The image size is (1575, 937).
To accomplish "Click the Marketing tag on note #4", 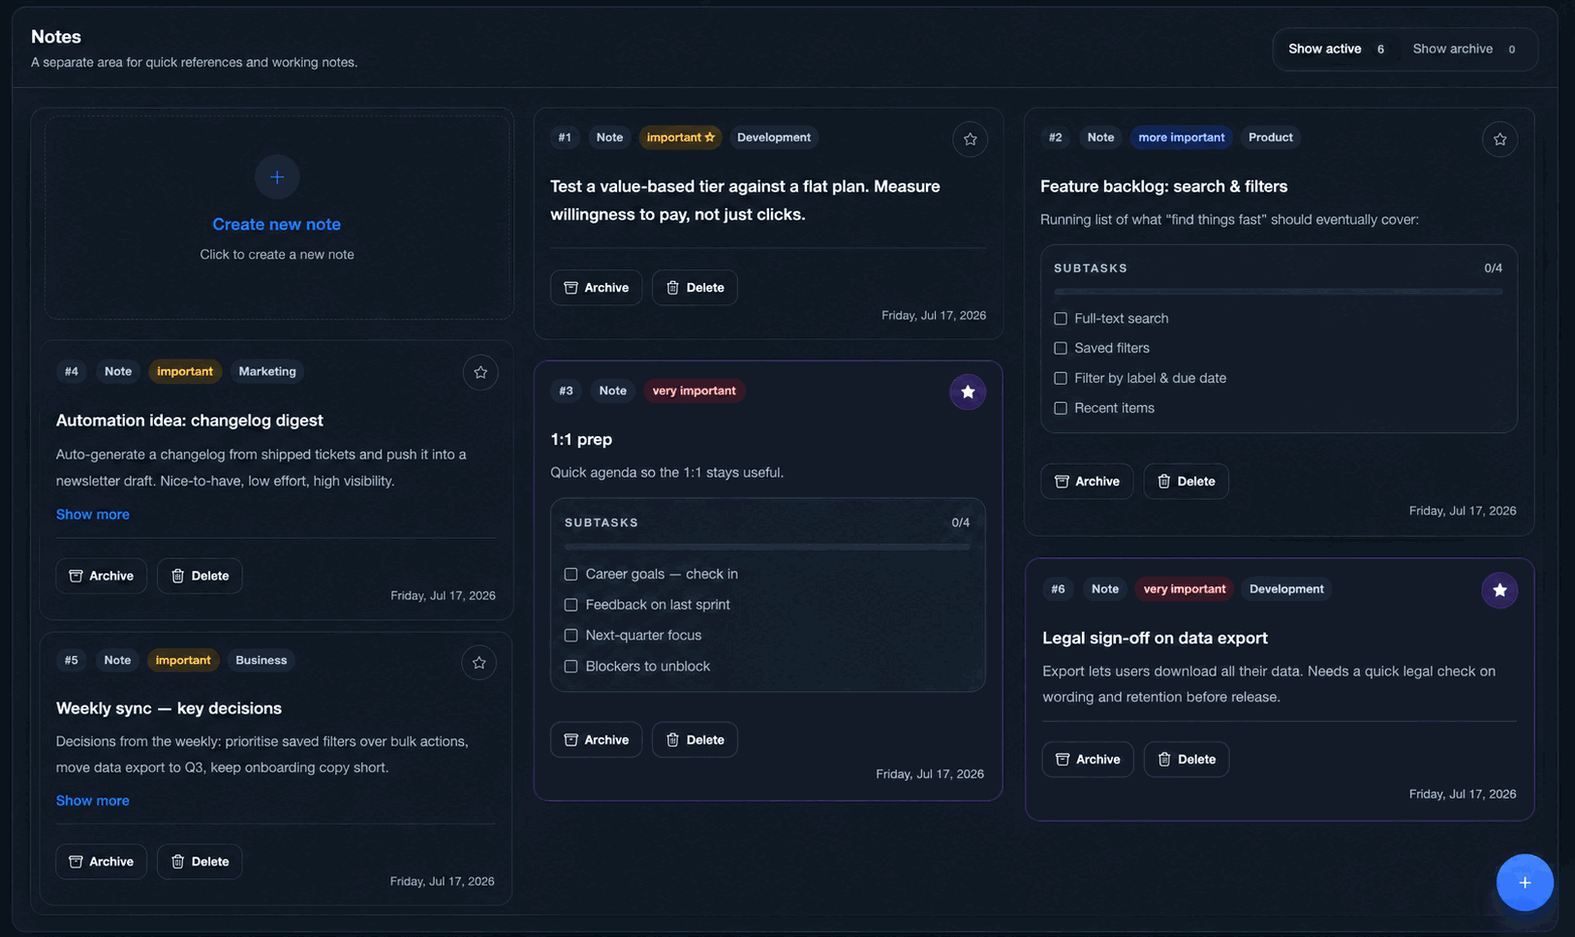I will coord(267,371).
